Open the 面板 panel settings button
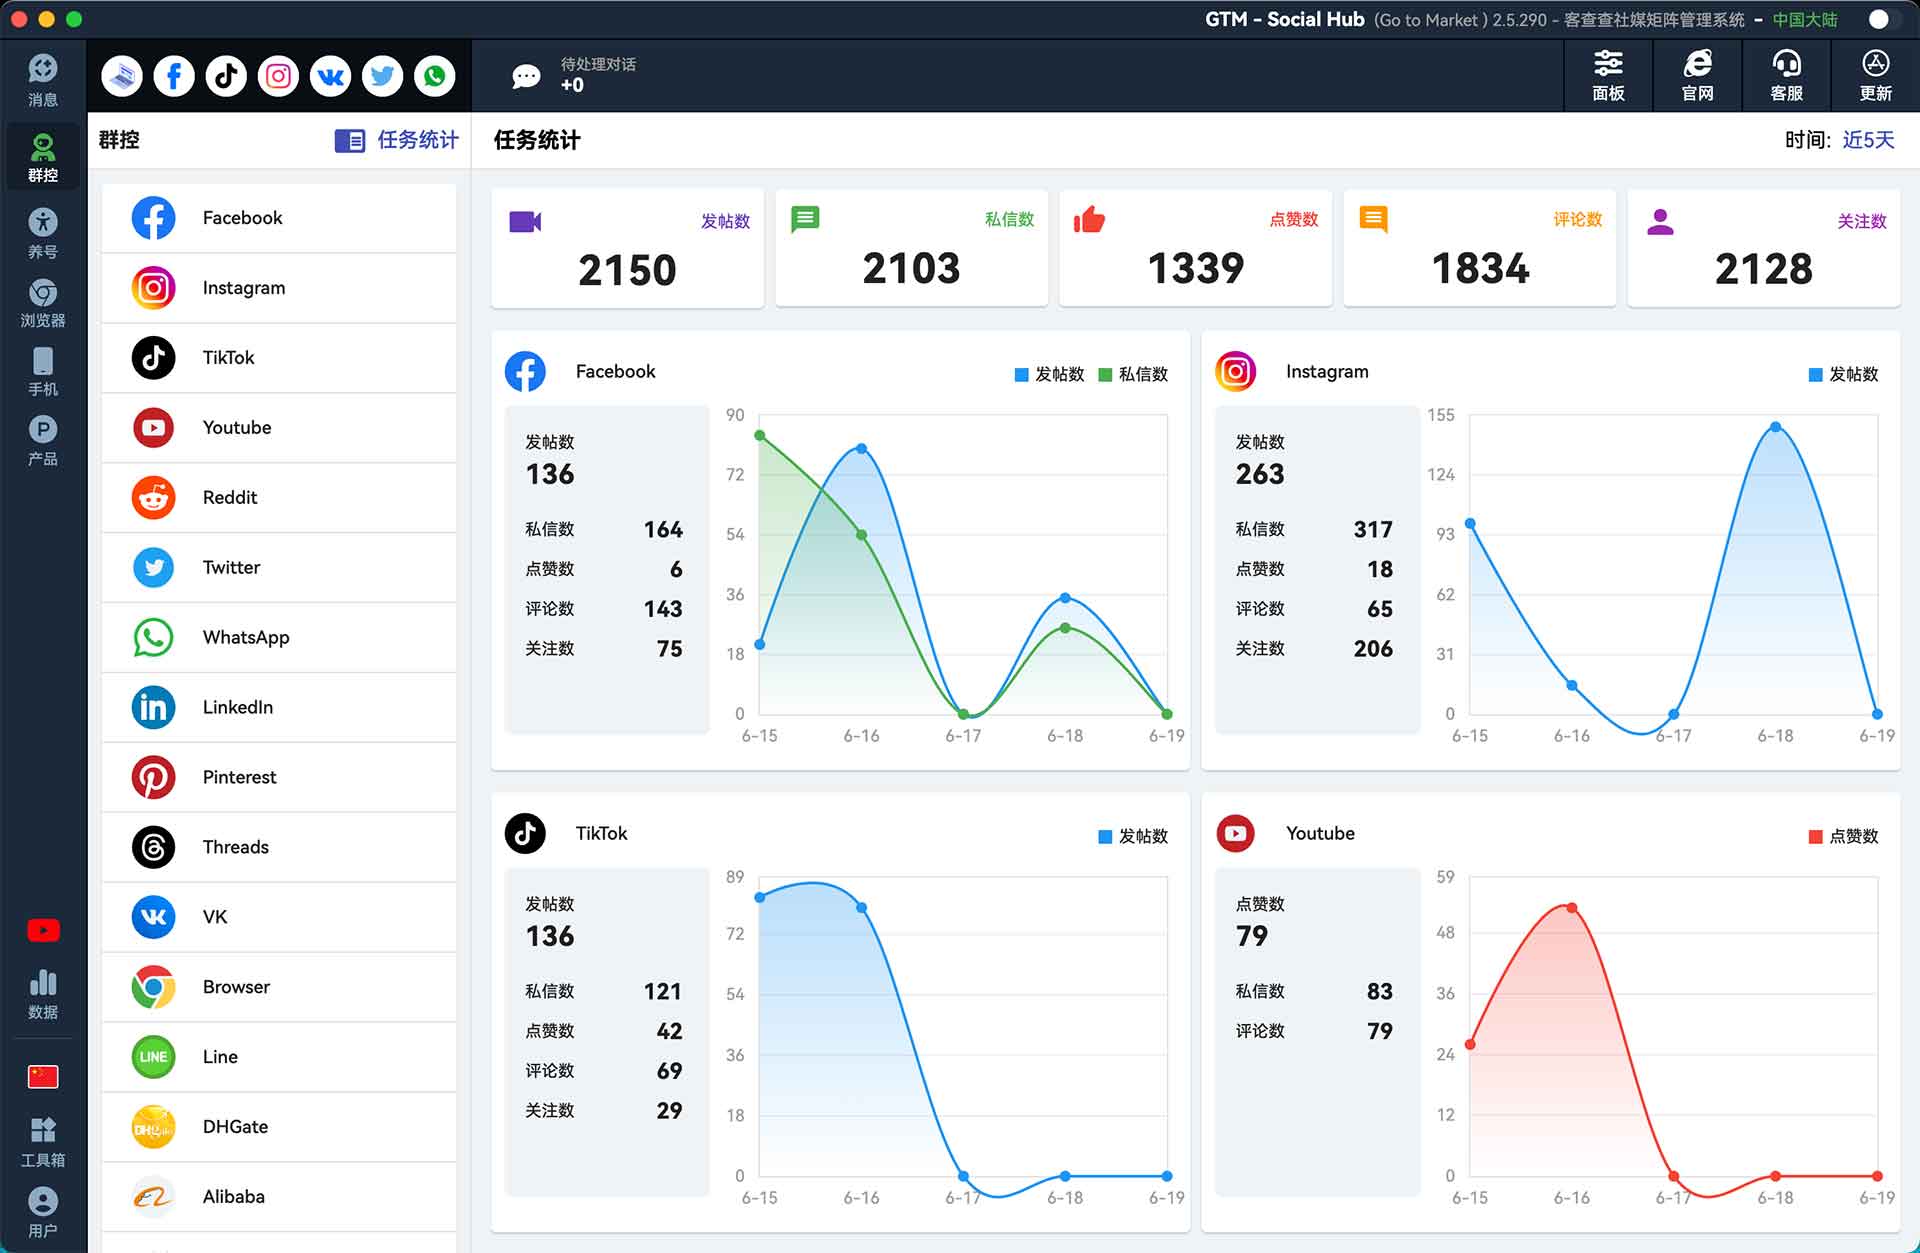This screenshot has height=1253, width=1920. coord(1608,76)
